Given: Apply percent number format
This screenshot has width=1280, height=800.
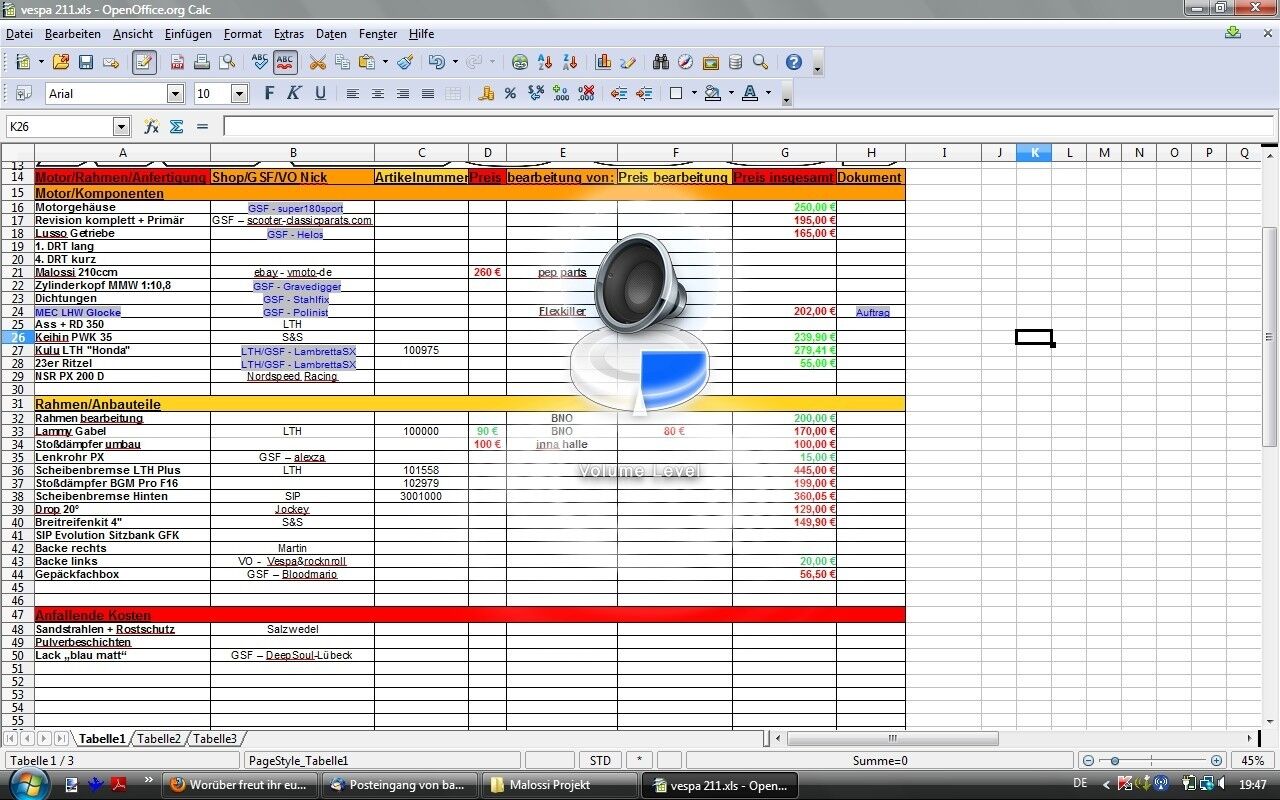Looking at the screenshot, I should pos(510,94).
